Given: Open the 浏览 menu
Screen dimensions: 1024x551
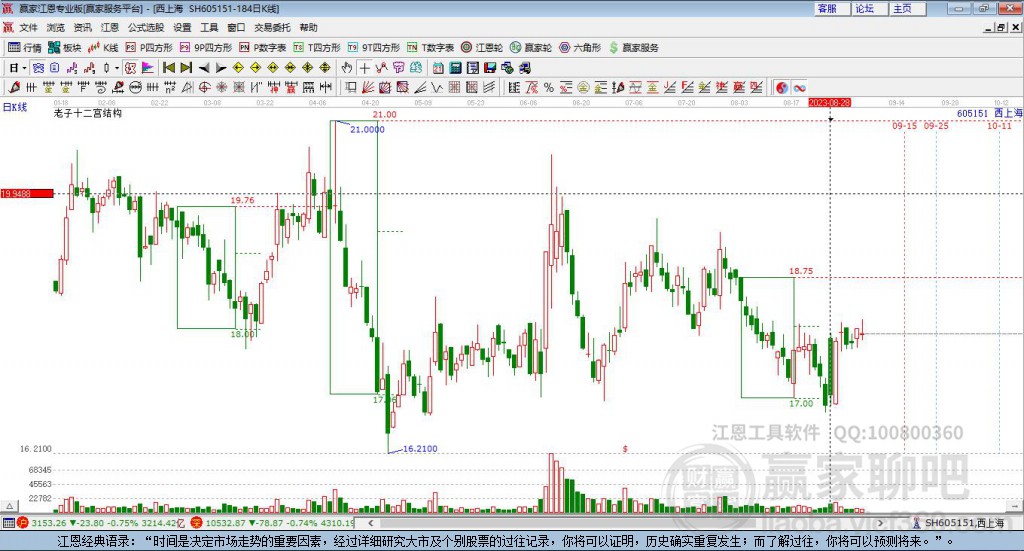Looking at the screenshot, I should (56, 27).
